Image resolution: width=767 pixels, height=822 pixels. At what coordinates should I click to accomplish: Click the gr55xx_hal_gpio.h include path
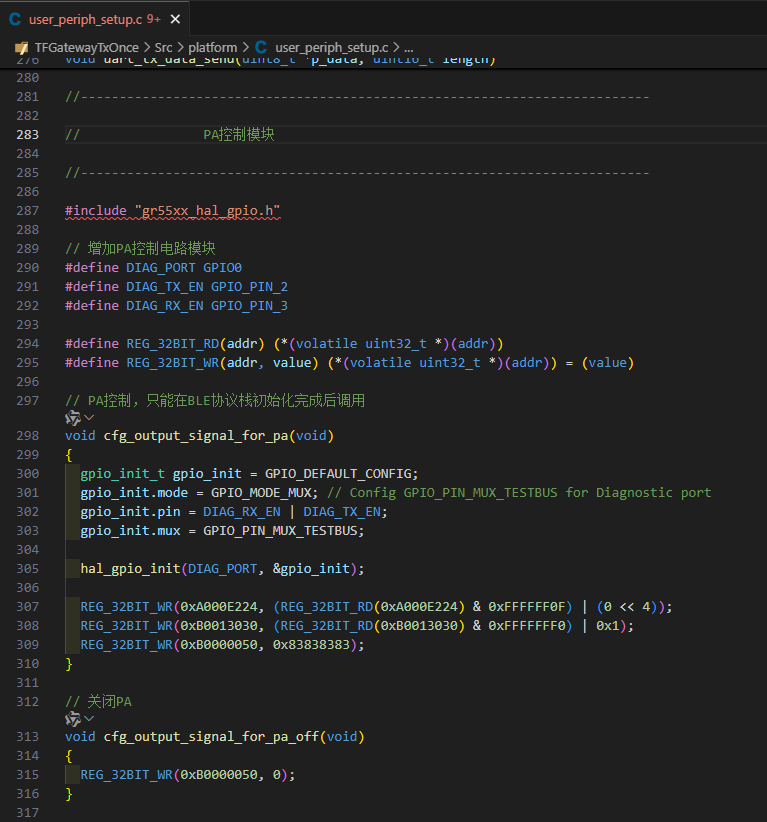pos(207,211)
